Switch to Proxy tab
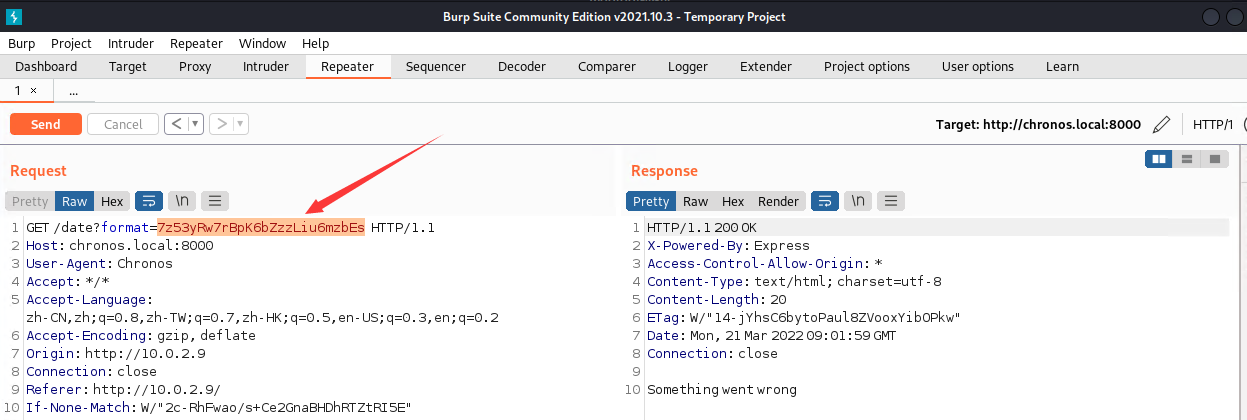Image resolution: width=1247 pixels, height=420 pixels. [195, 67]
